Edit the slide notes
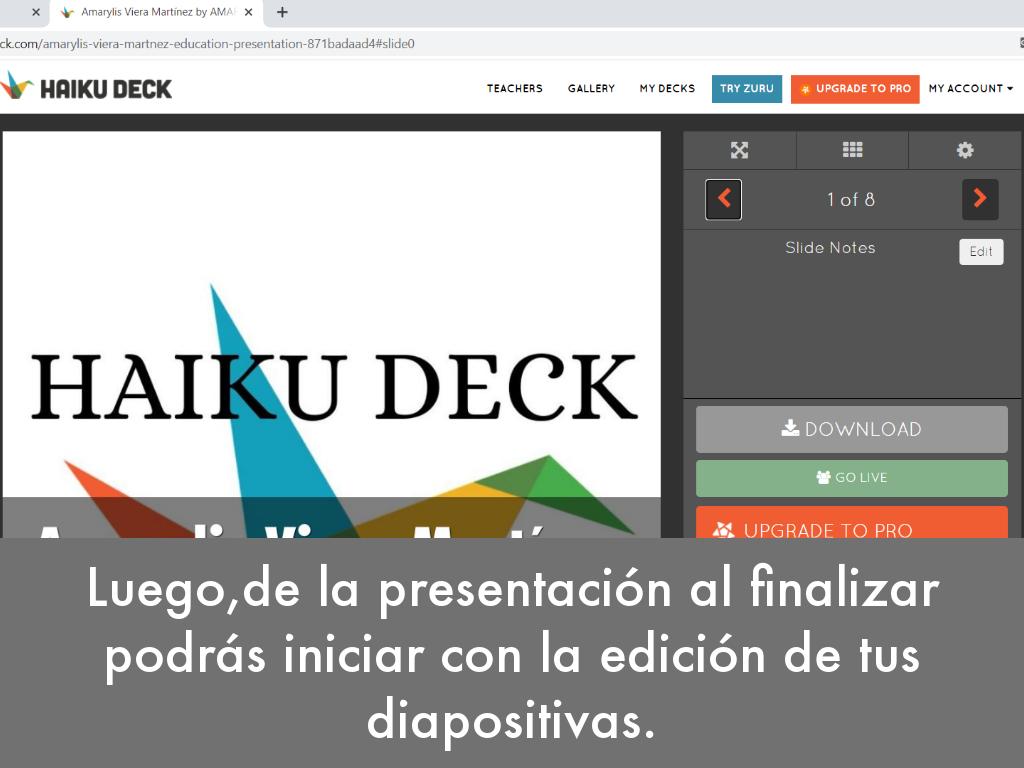Image resolution: width=1024 pixels, height=768 pixels. 980,252
